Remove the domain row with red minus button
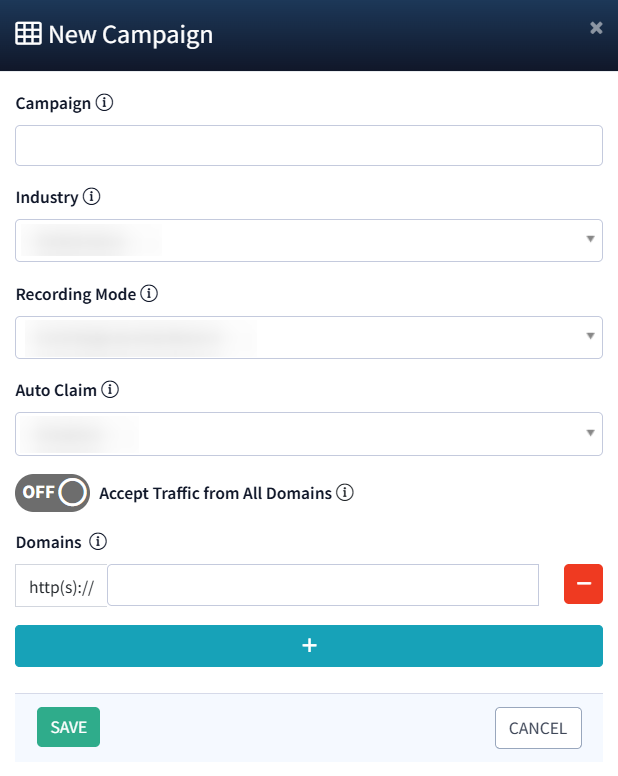Screen dimensions: 618x776 583,584
